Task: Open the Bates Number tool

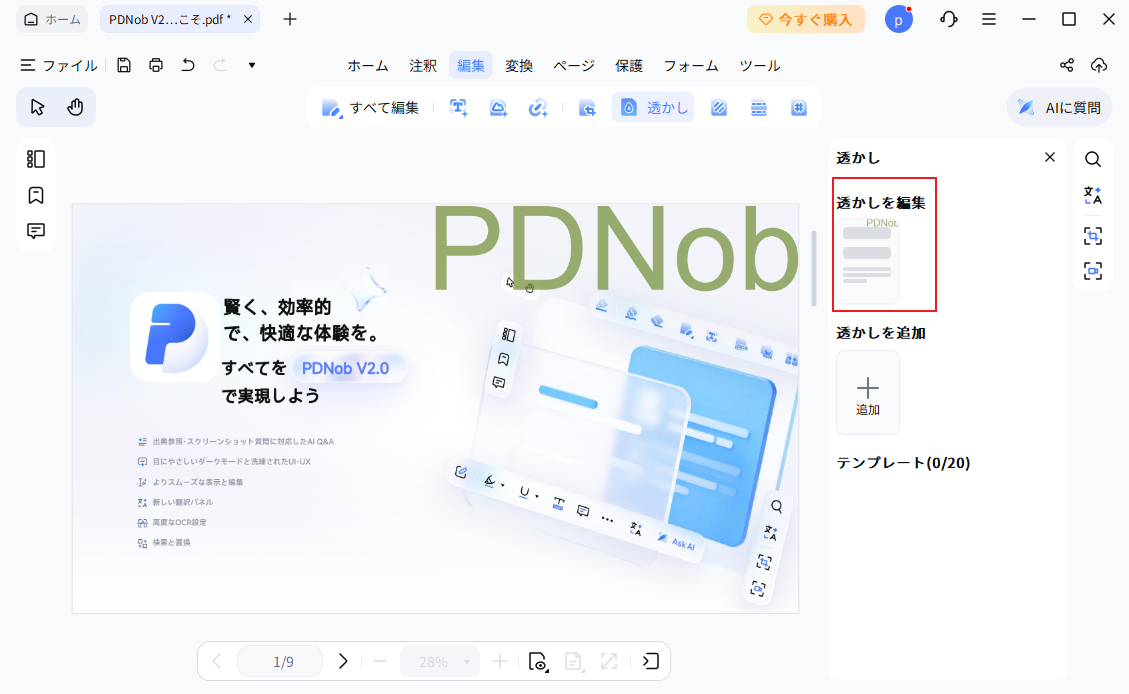Action: [x=798, y=107]
